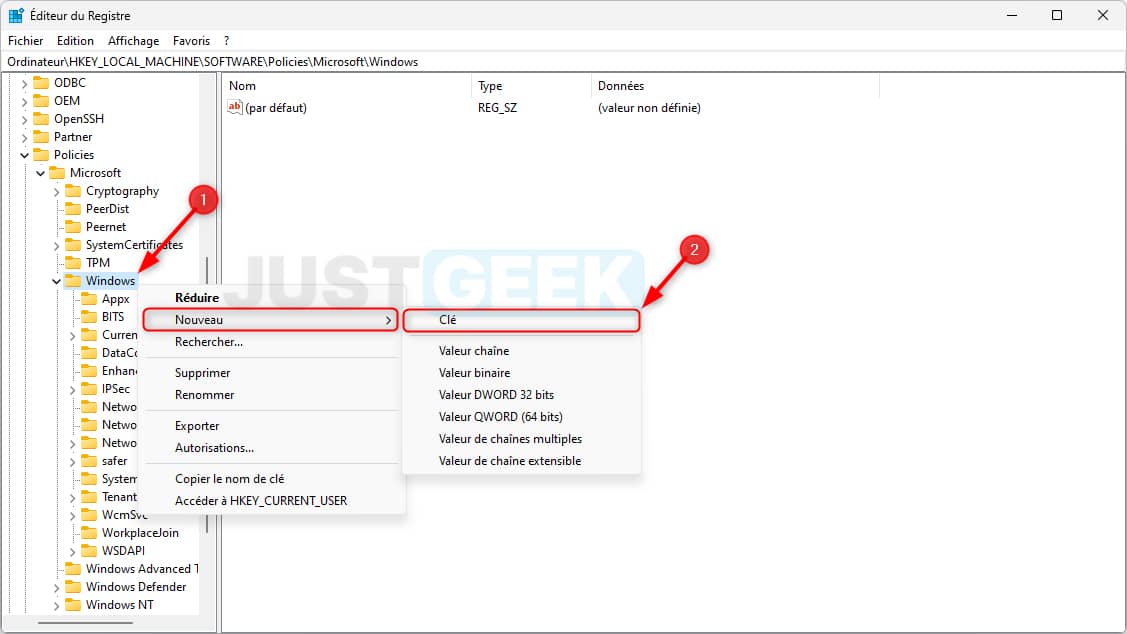Click the Windows Defender folder icon
Viewport: 1127px width, 634px height.
[x=73, y=587]
